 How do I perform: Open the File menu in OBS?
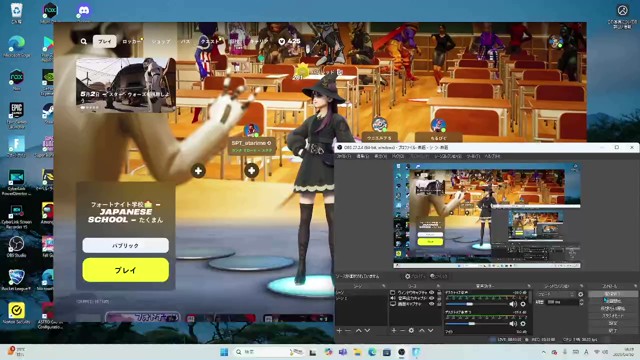(x=344, y=156)
